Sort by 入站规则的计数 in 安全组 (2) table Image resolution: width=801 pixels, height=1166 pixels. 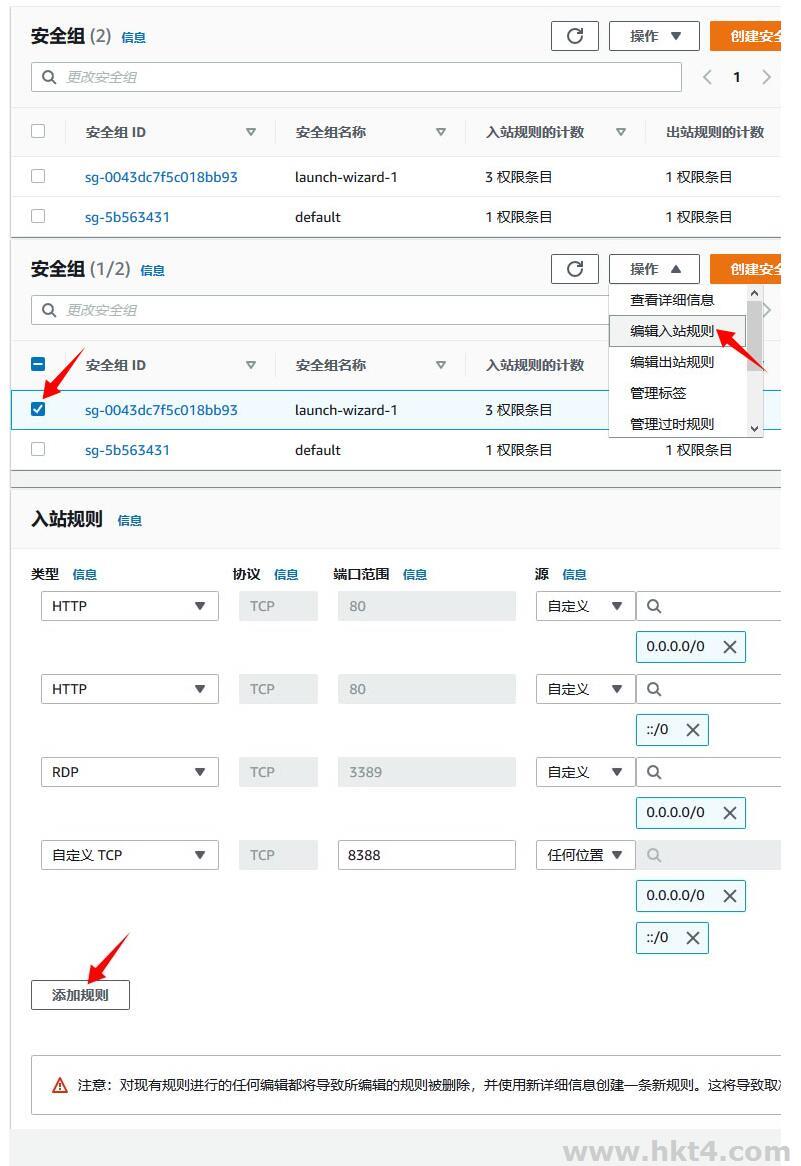620,132
